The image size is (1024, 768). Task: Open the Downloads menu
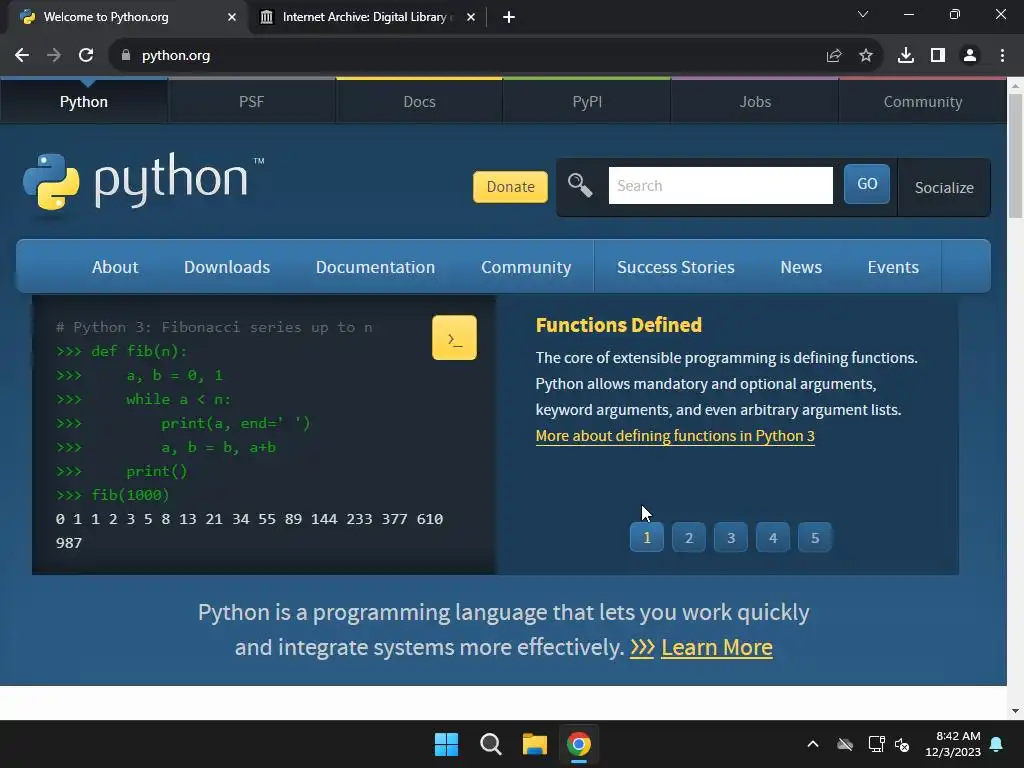tap(227, 267)
